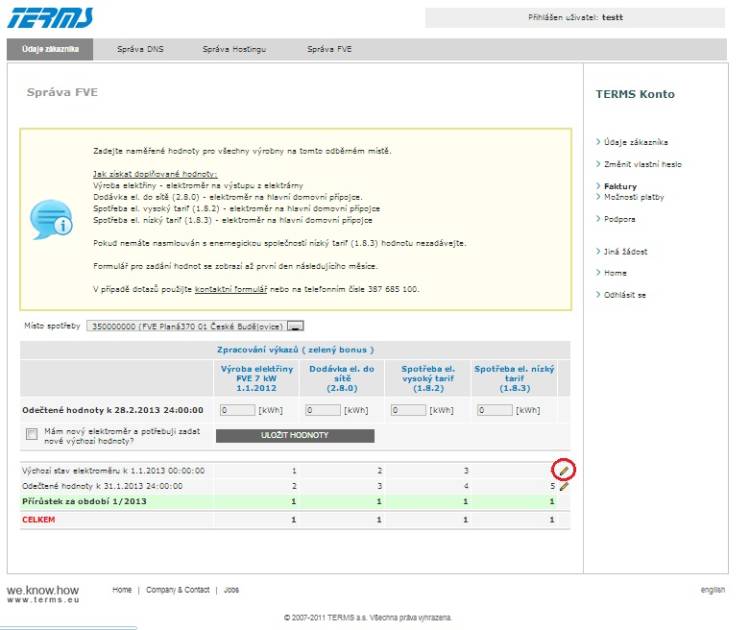Open the Správa Hostingu tab
Screen dimensions: 750x630
point(234,49)
